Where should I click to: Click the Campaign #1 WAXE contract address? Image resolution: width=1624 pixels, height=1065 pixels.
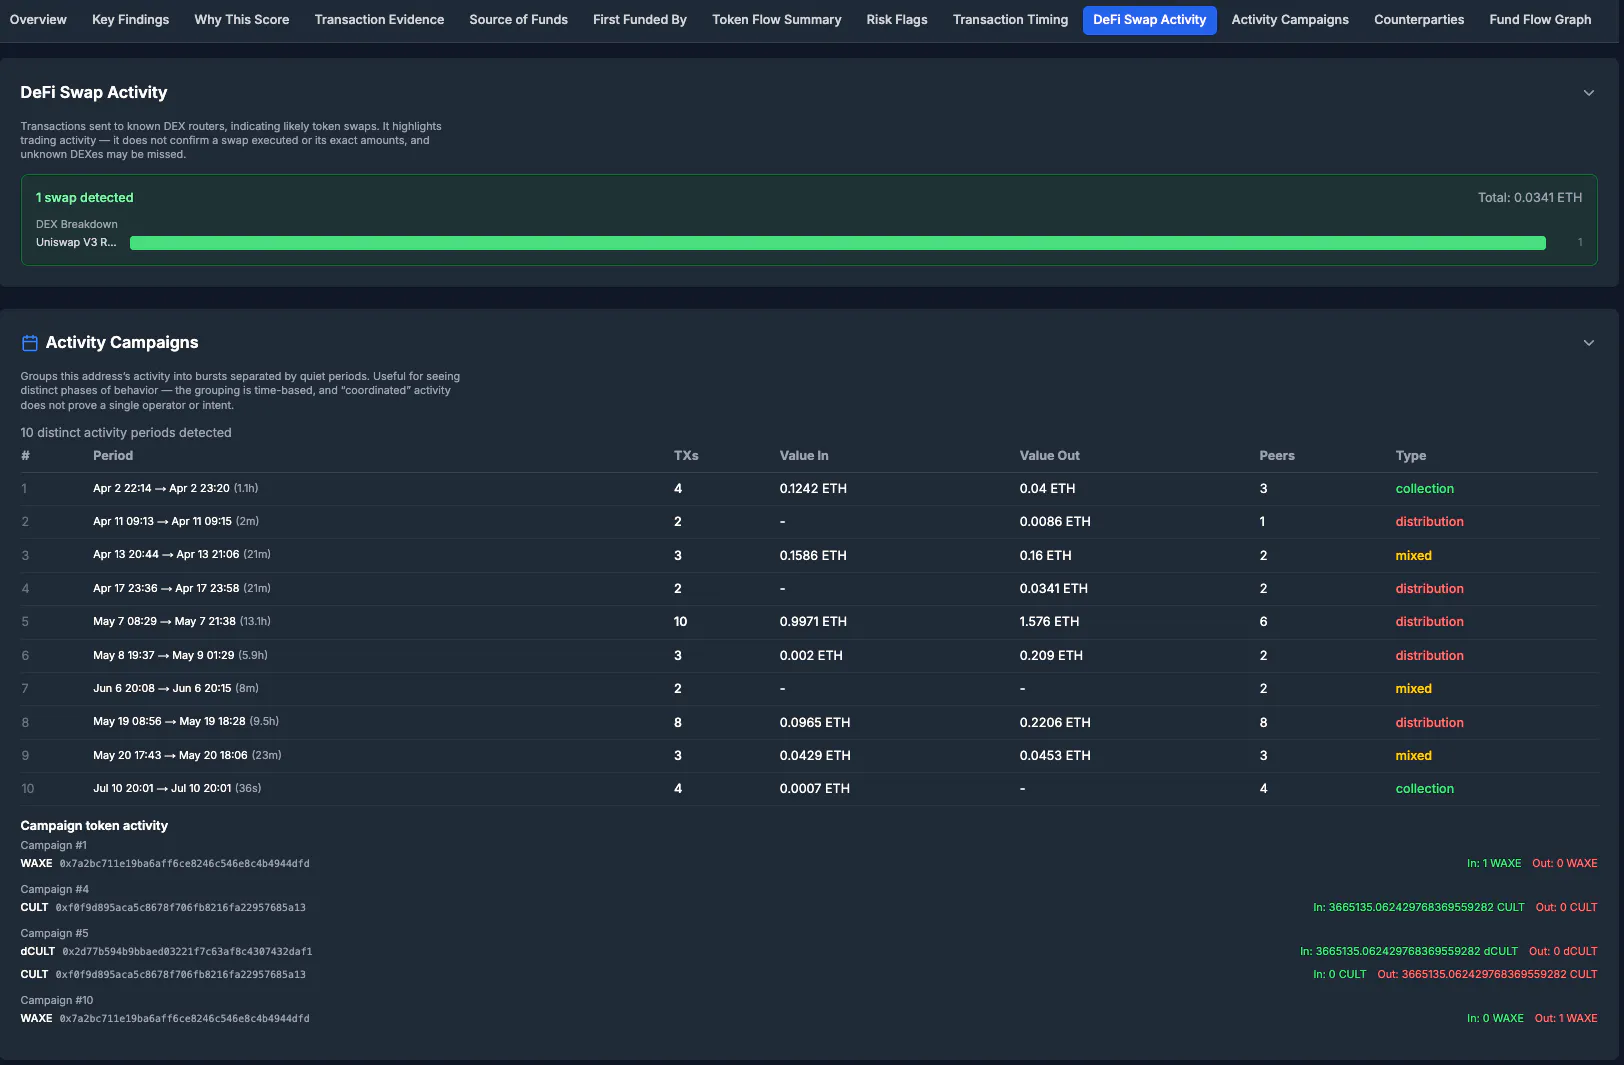[x=184, y=864]
